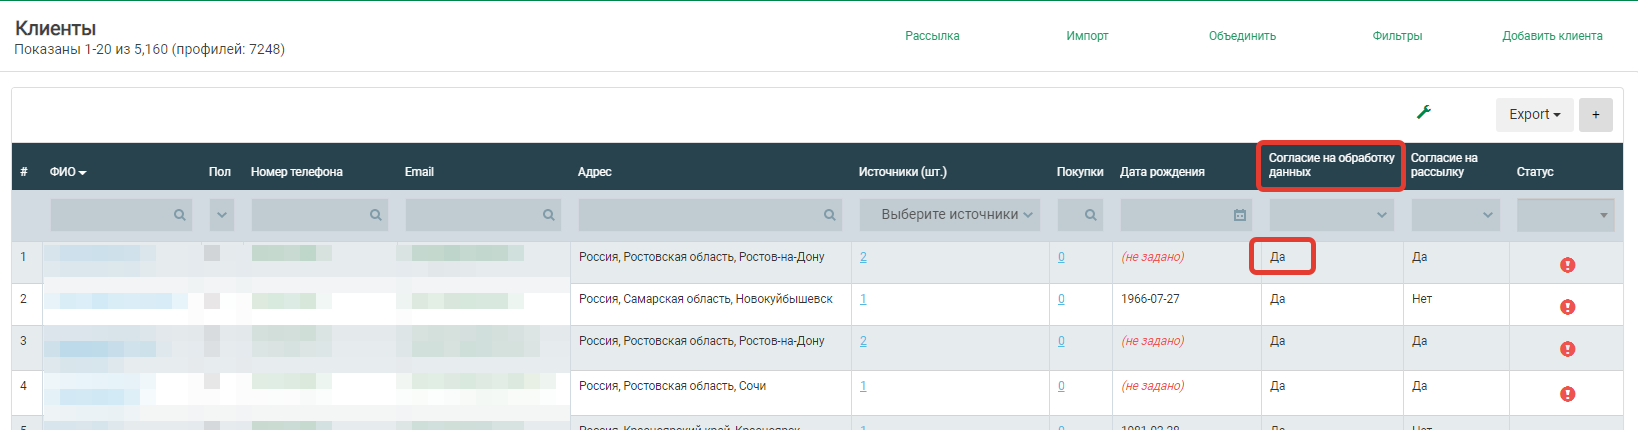
Task: Open the Пол filter dropdown
Action: 222,215
